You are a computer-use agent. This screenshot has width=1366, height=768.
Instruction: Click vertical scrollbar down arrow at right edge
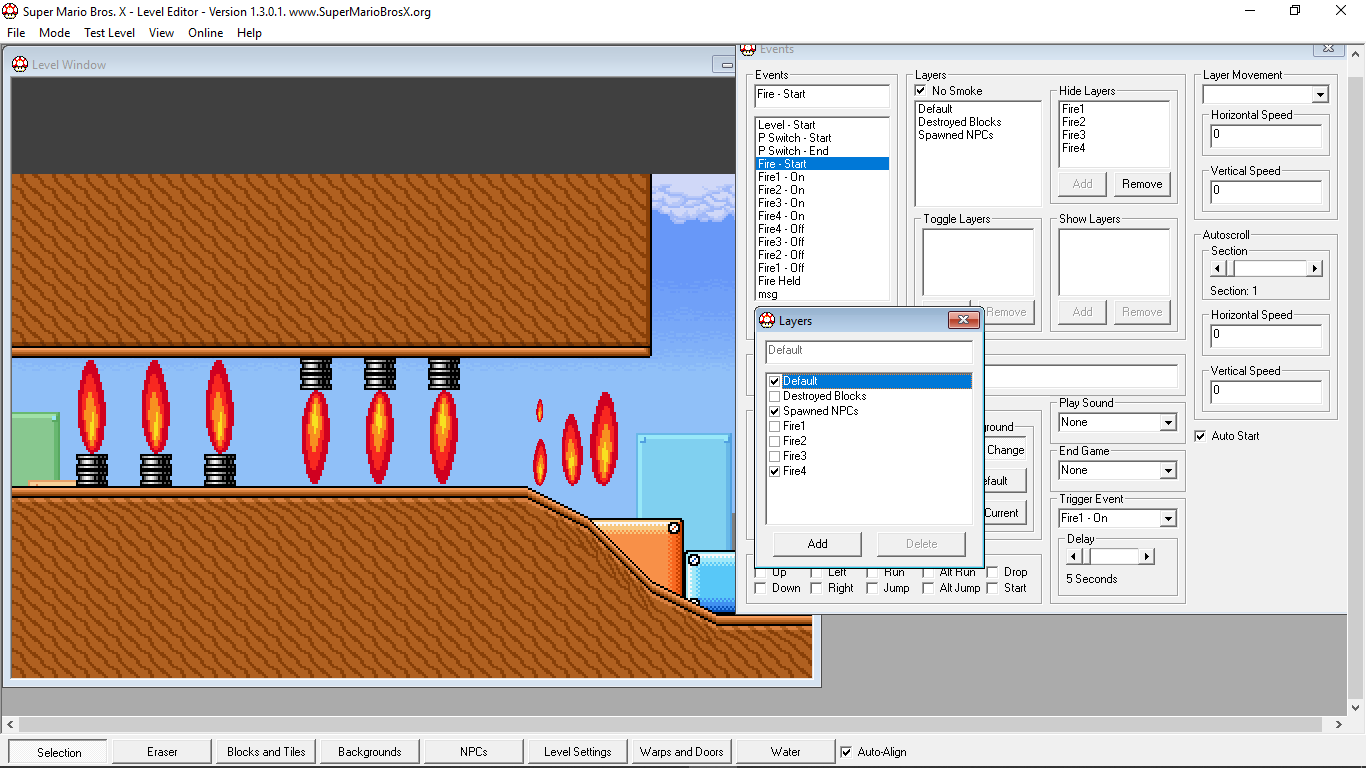1357,706
